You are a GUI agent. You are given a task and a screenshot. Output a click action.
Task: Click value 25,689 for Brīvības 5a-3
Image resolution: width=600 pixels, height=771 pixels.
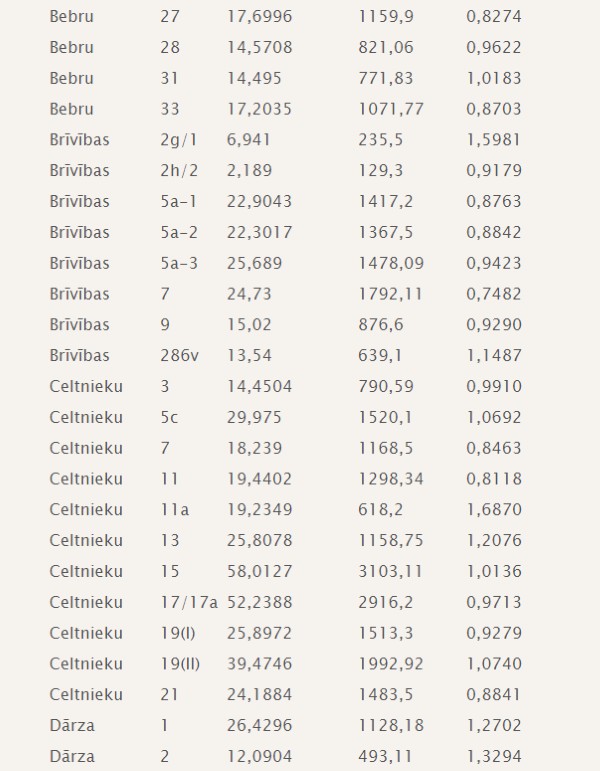[254, 263]
